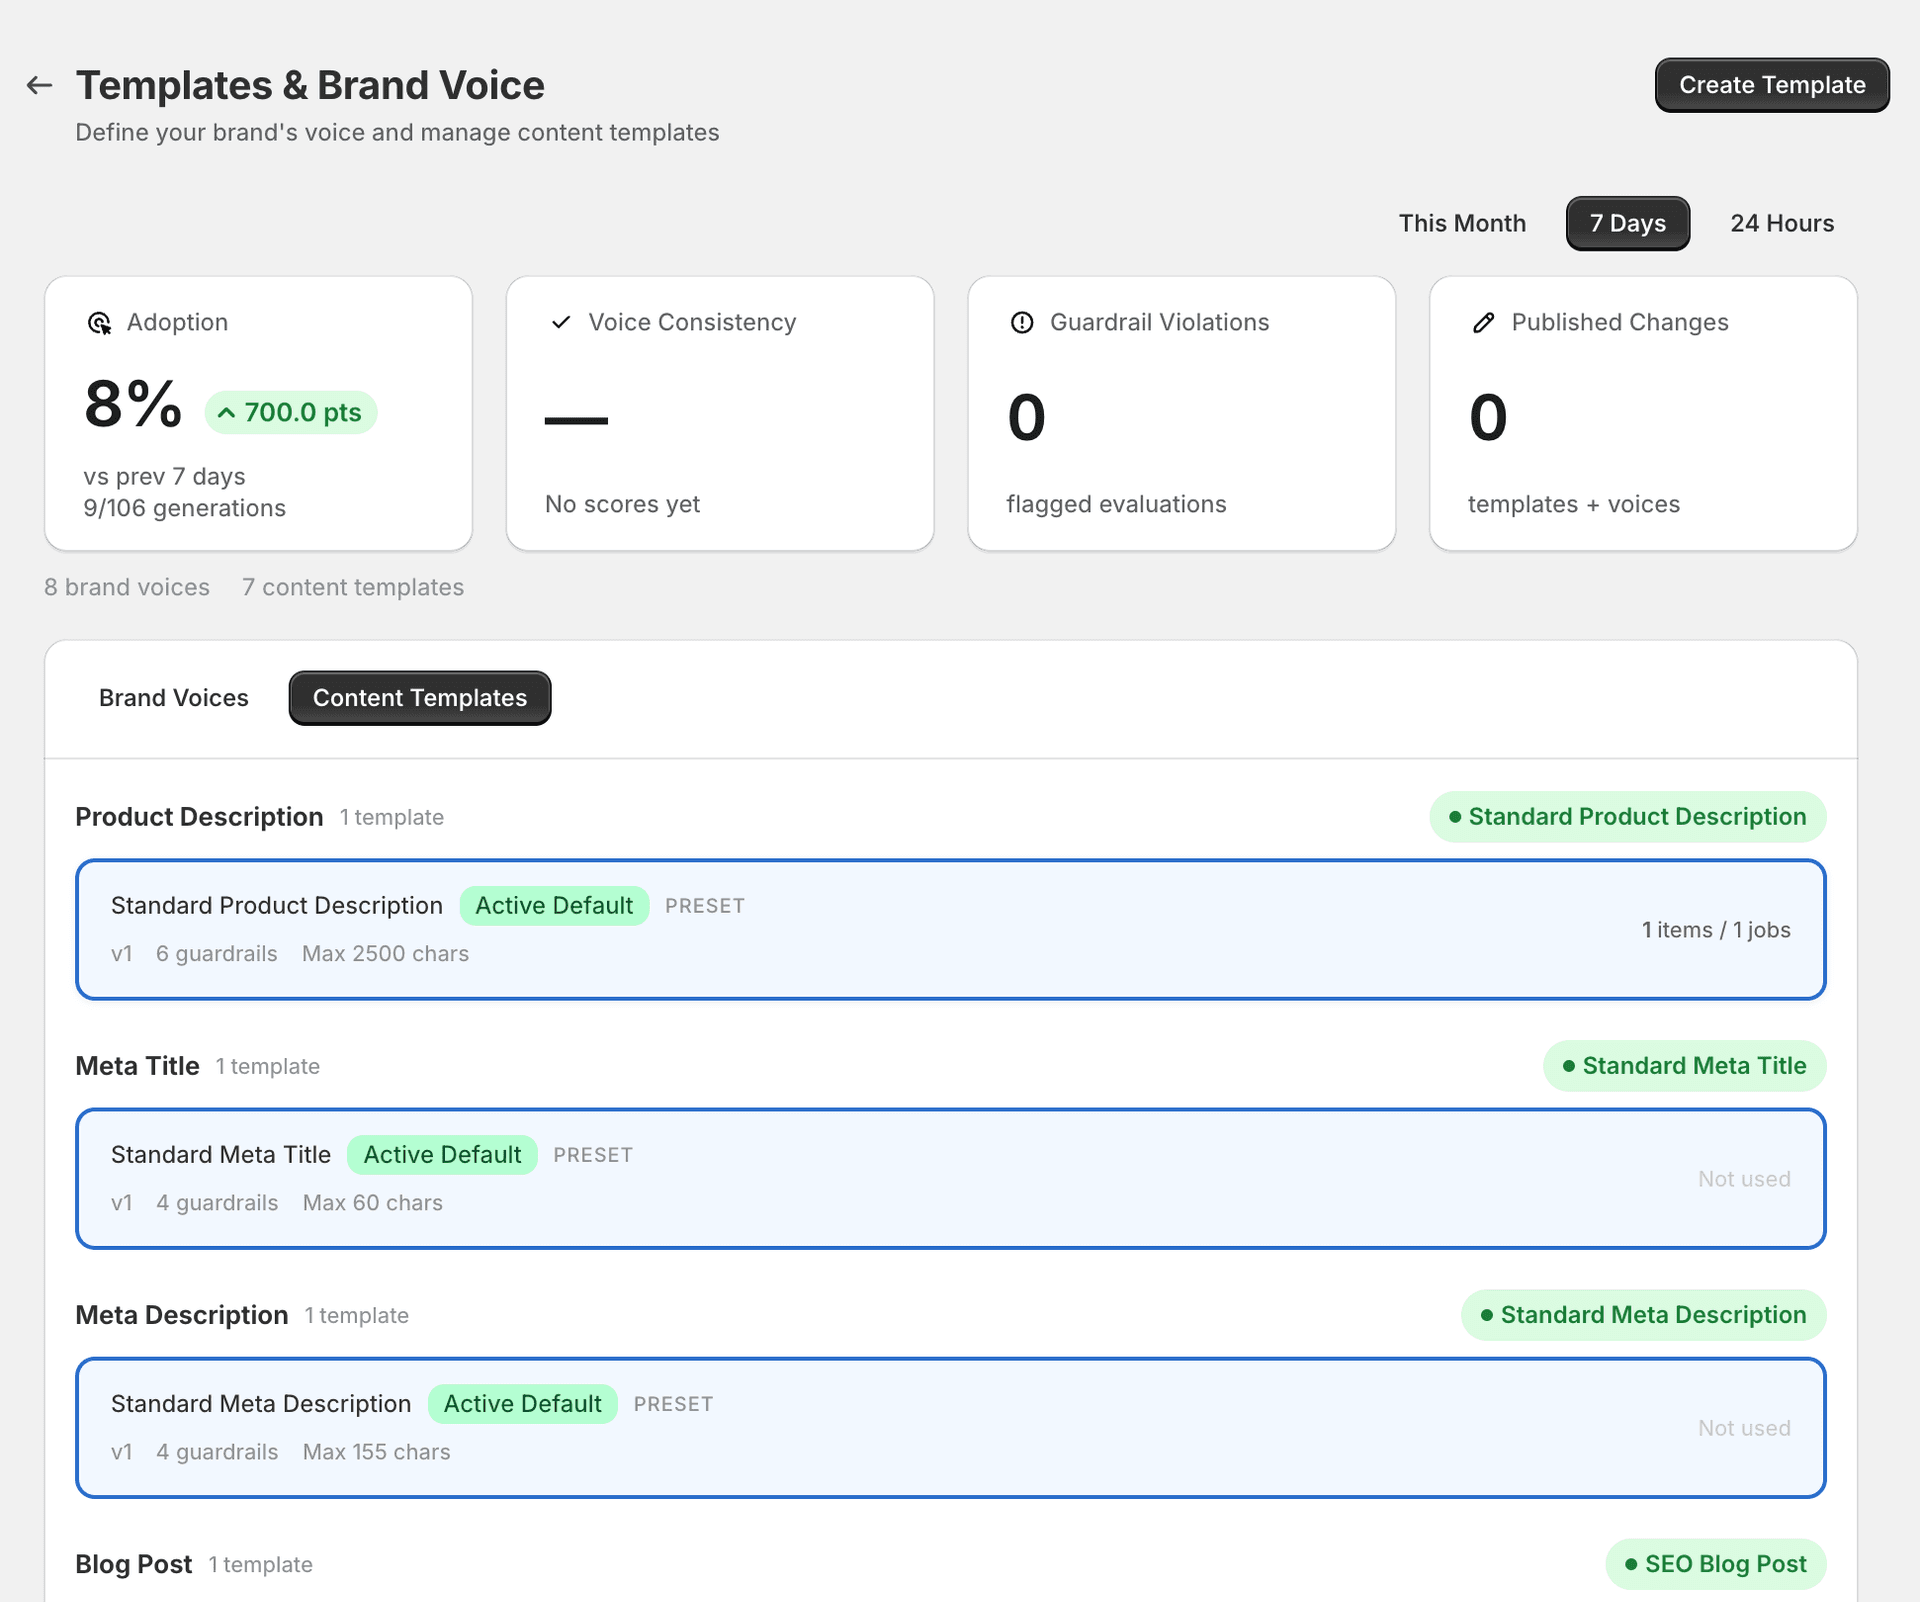Screen dimensions: 1920x1602
Task: Switch to This Month view
Action: (1463, 223)
